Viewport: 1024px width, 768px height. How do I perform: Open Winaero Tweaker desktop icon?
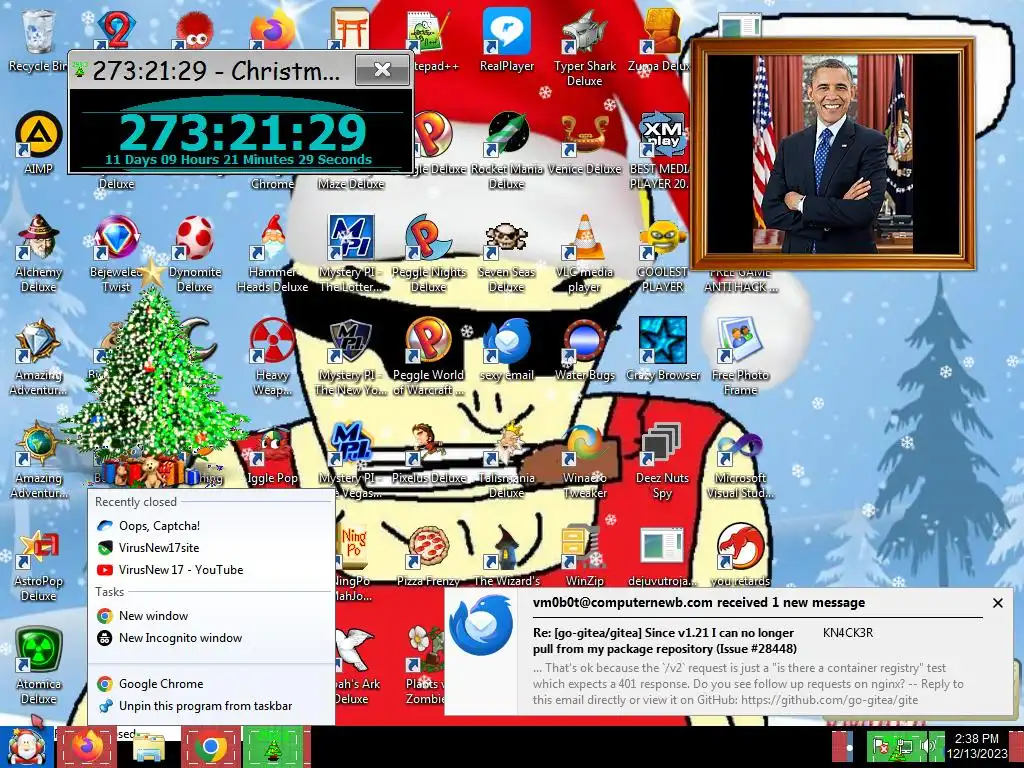(584, 459)
